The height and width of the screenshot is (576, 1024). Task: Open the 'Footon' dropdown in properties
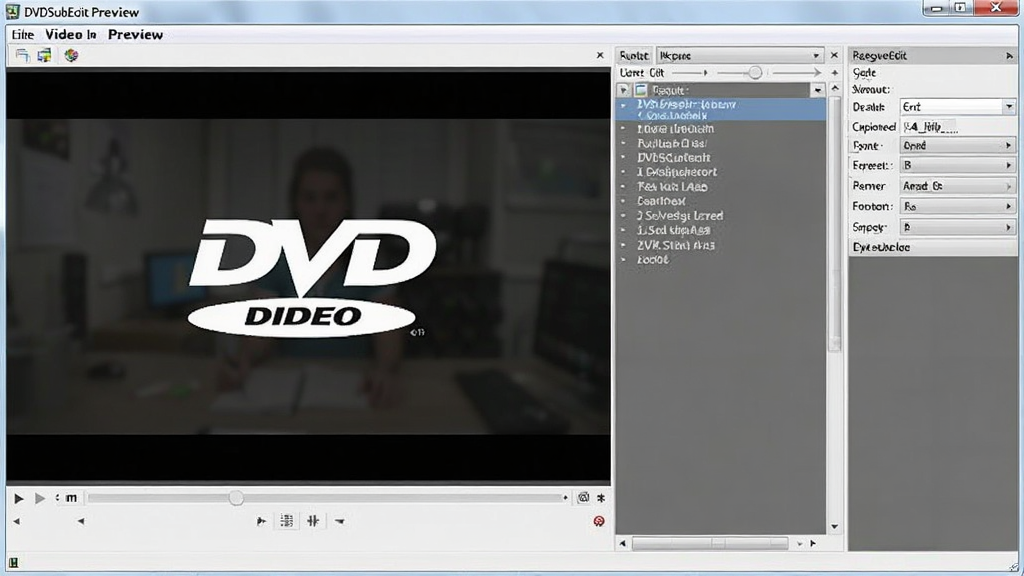957,206
